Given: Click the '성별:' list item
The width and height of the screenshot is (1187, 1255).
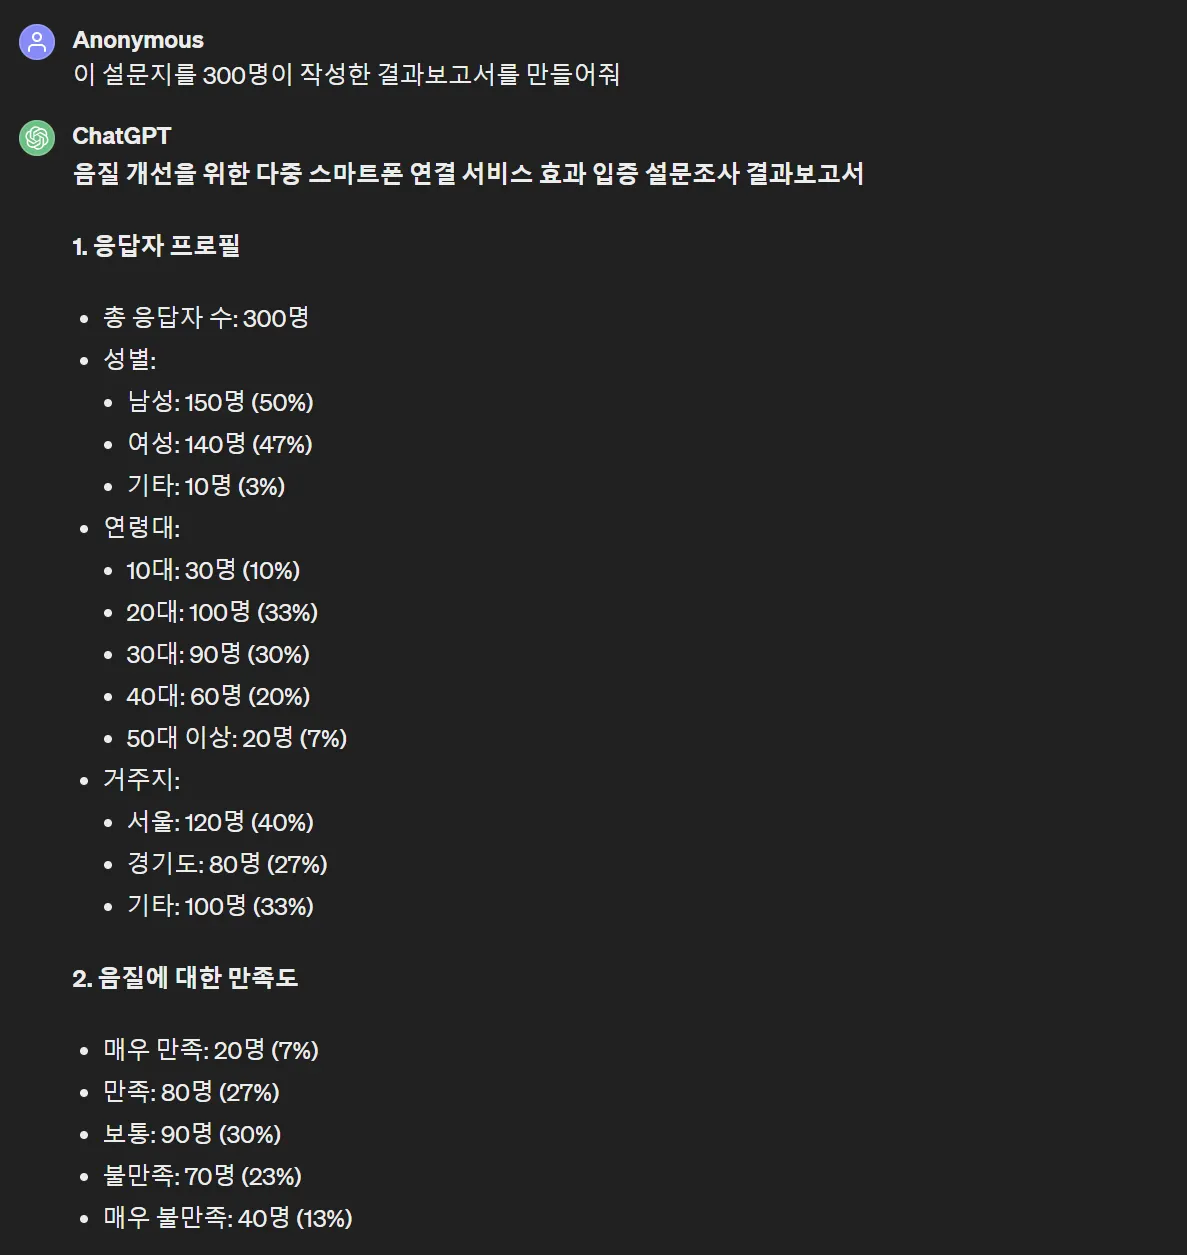Looking at the screenshot, I should [130, 360].
